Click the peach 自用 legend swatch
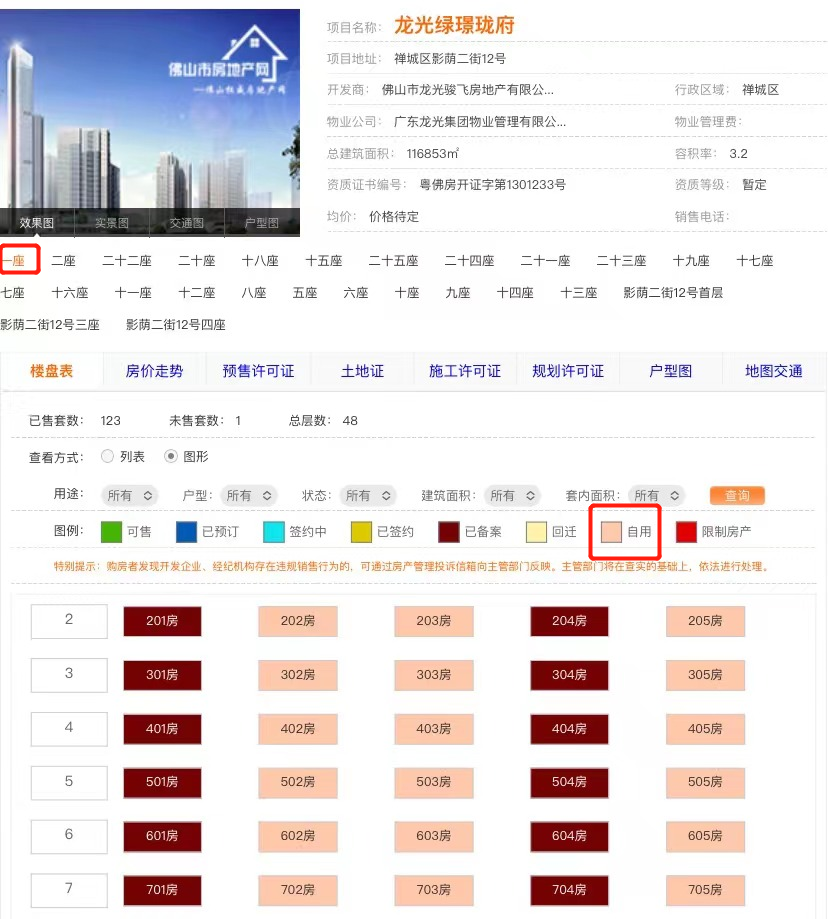The width and height of the screenshot is (828, 919). pos(611,532)
